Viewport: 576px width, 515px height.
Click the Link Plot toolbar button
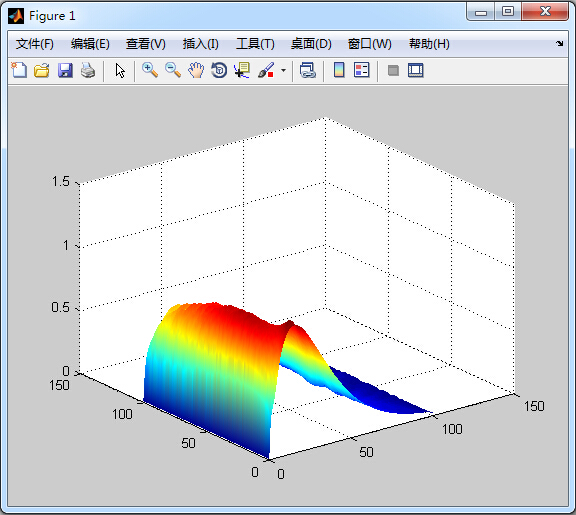click(x=308, y=70)
